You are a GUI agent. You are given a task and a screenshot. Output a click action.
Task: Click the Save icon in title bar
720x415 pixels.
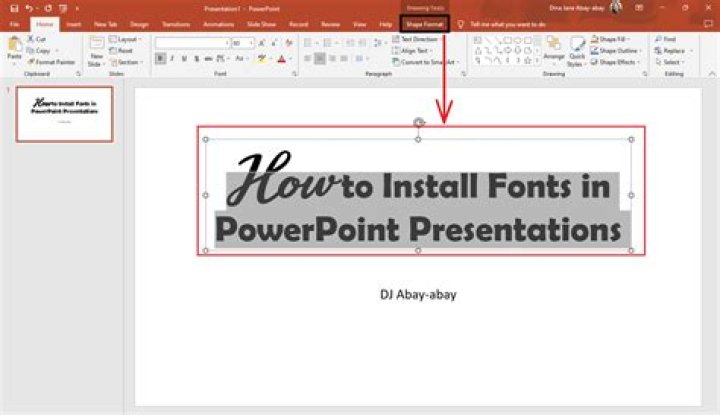13,7
